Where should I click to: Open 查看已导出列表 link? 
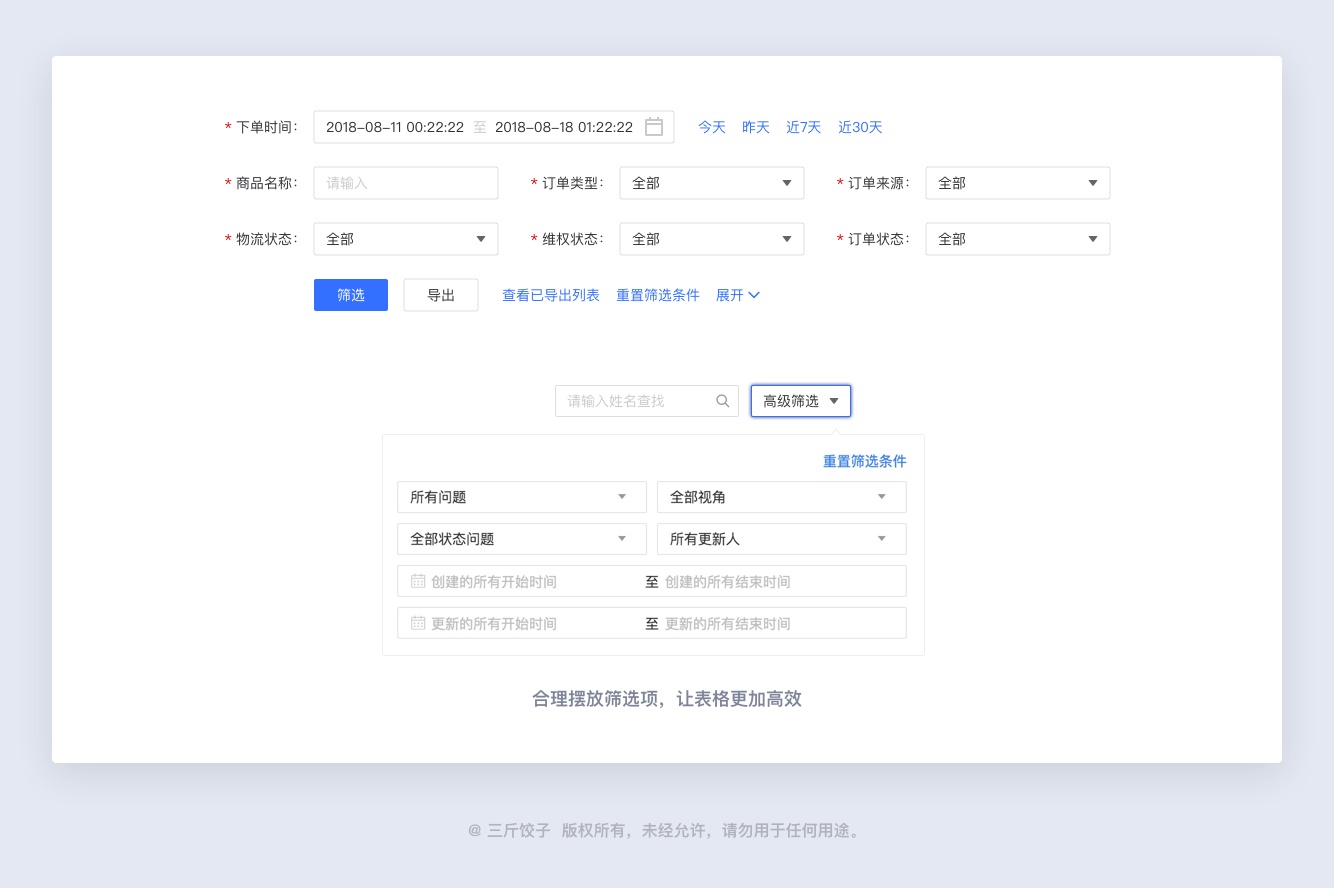tap(551, 295)
